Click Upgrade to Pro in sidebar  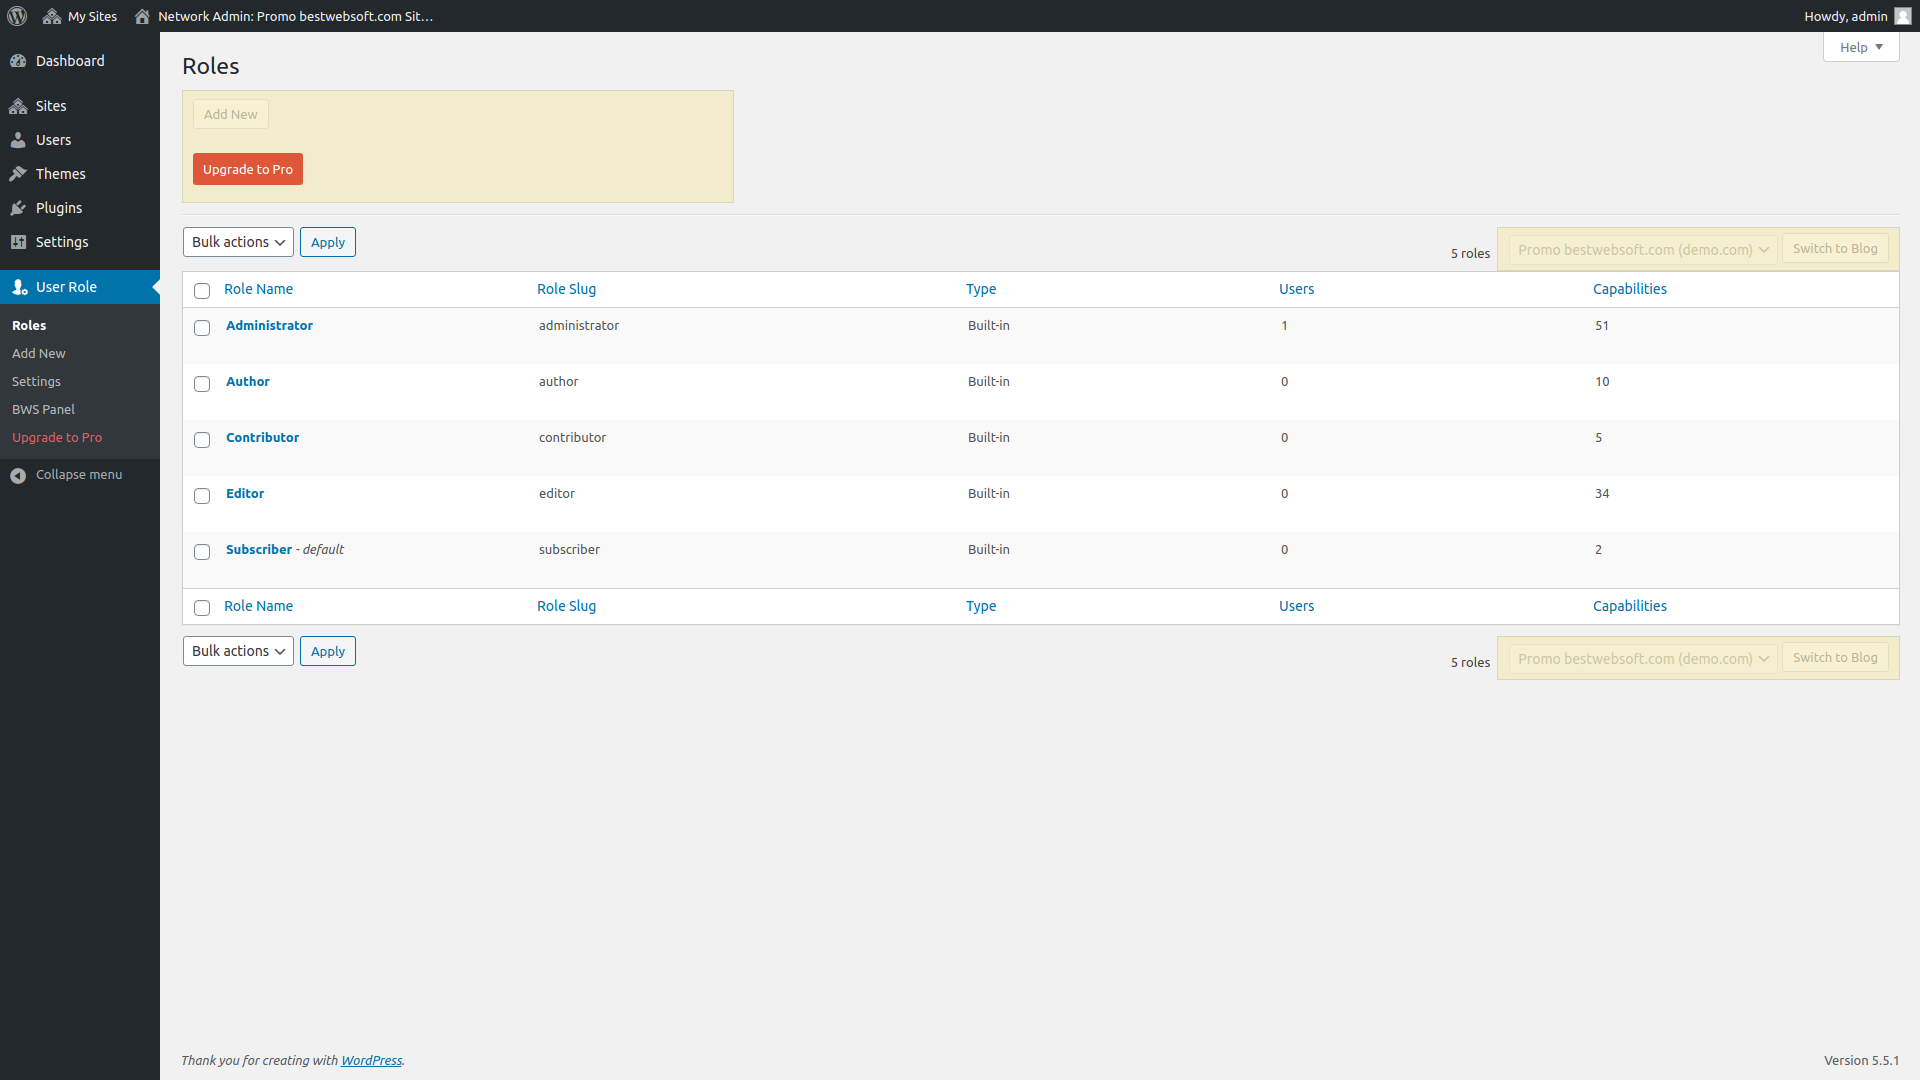click(57, 438)
